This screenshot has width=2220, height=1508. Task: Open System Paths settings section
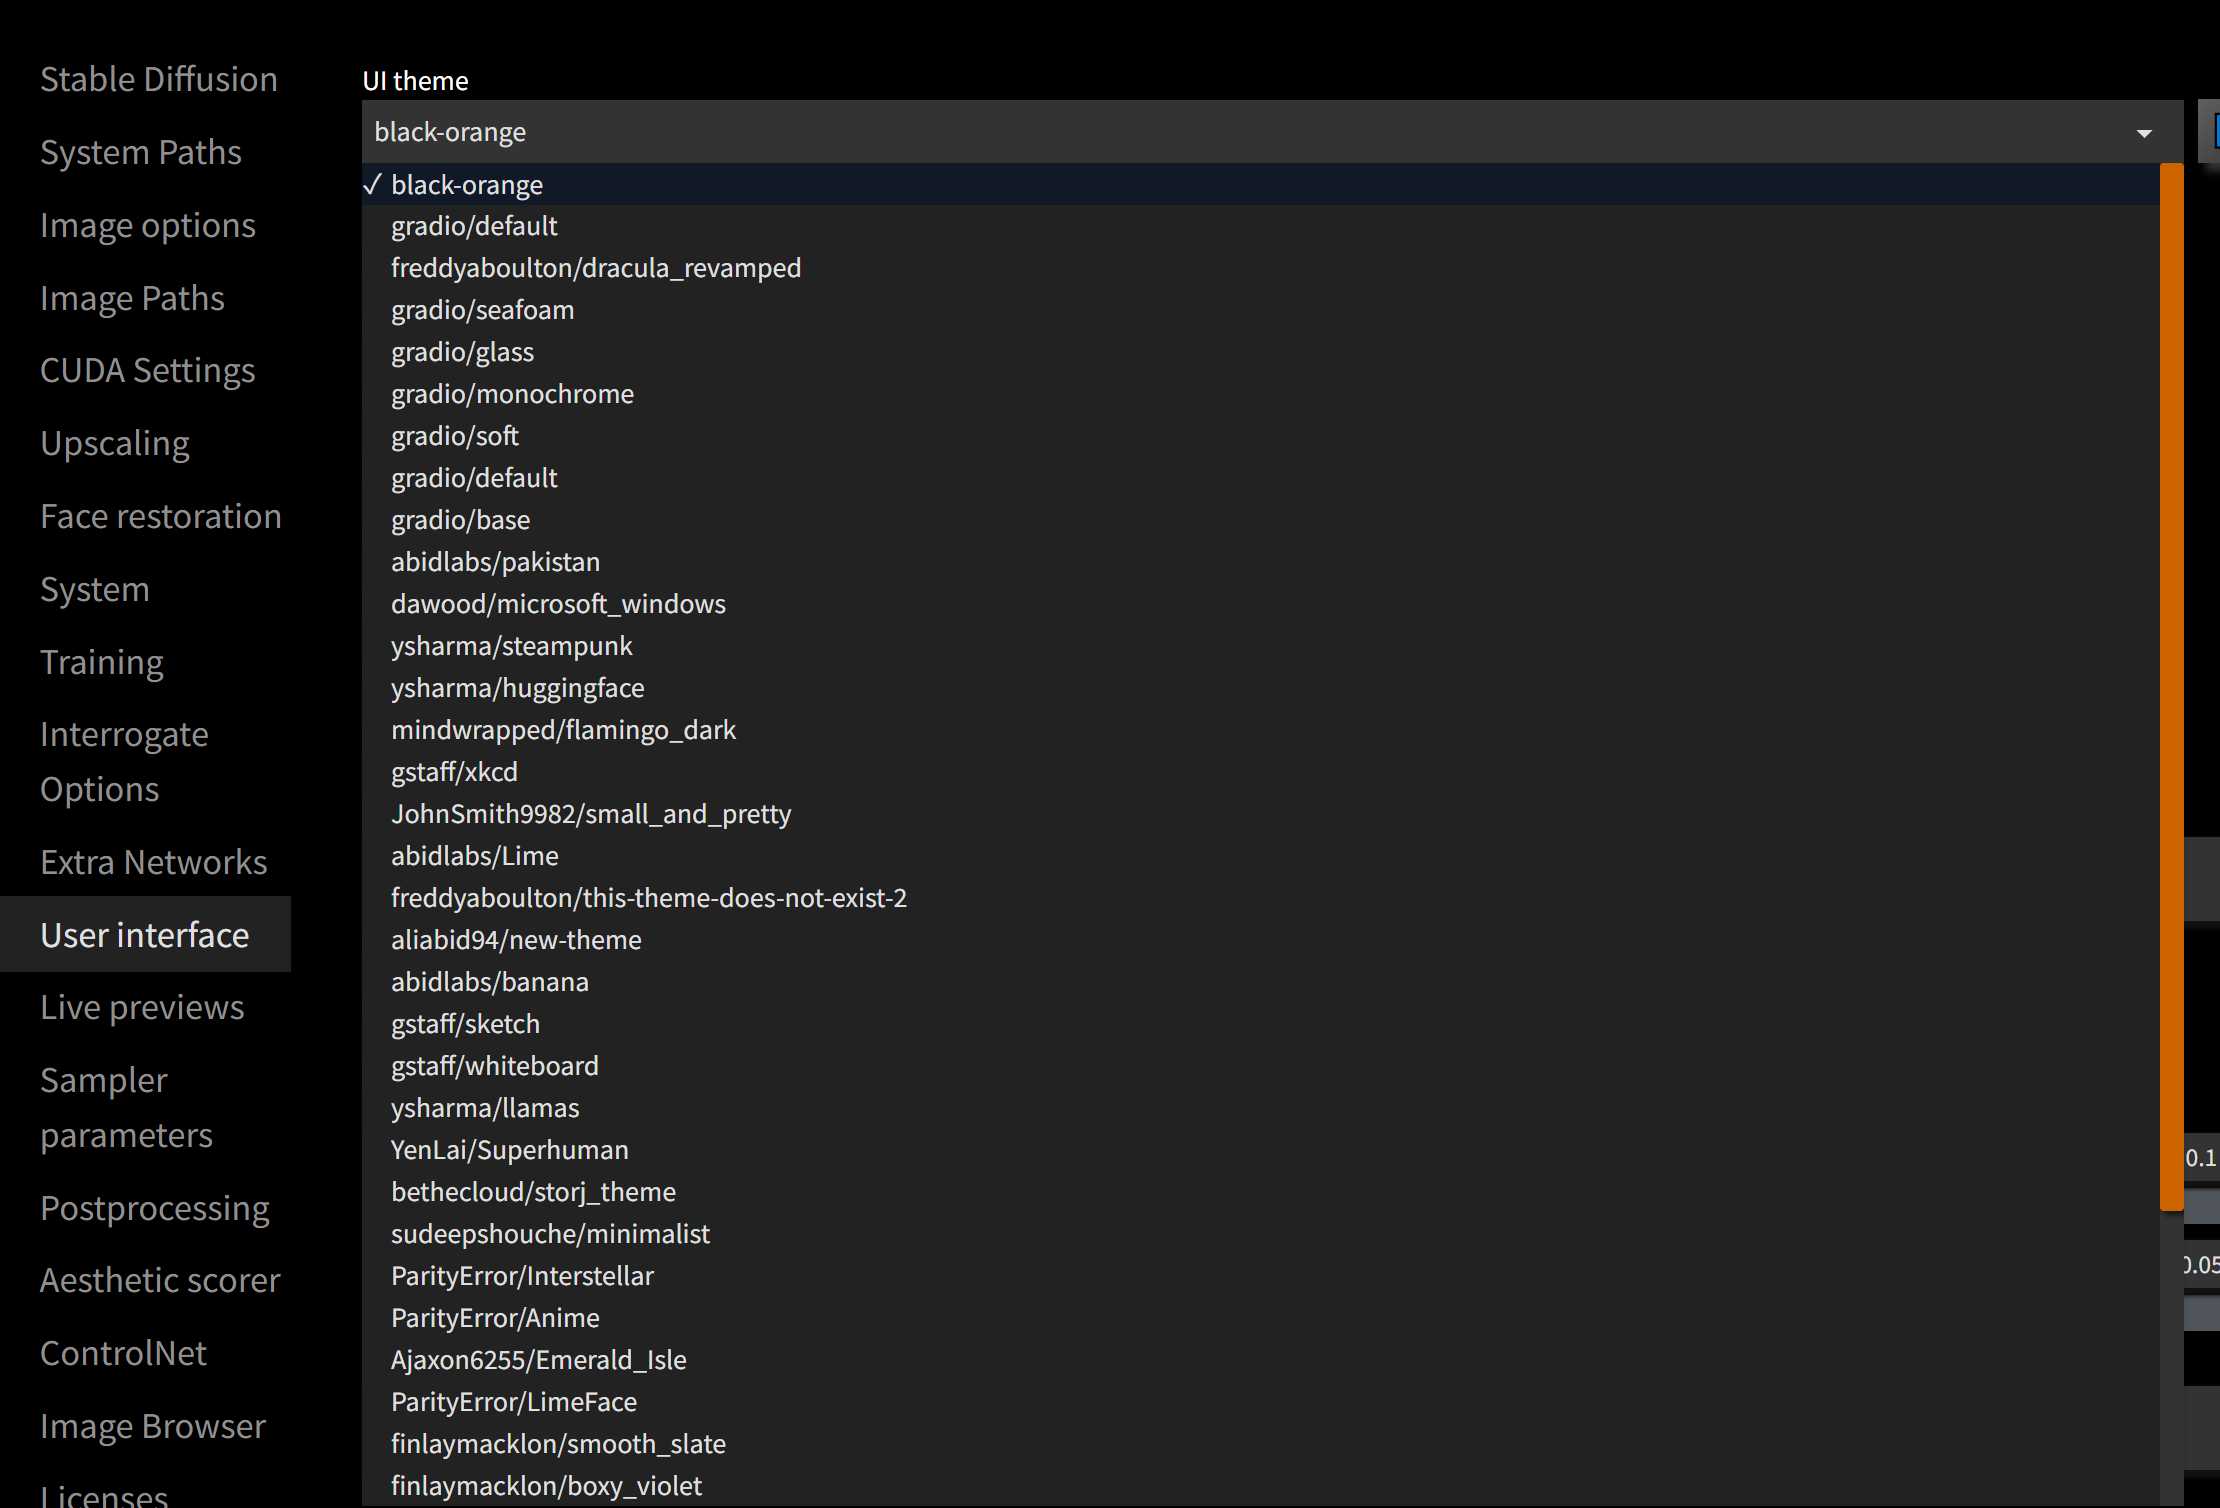[x=141, y=153]
